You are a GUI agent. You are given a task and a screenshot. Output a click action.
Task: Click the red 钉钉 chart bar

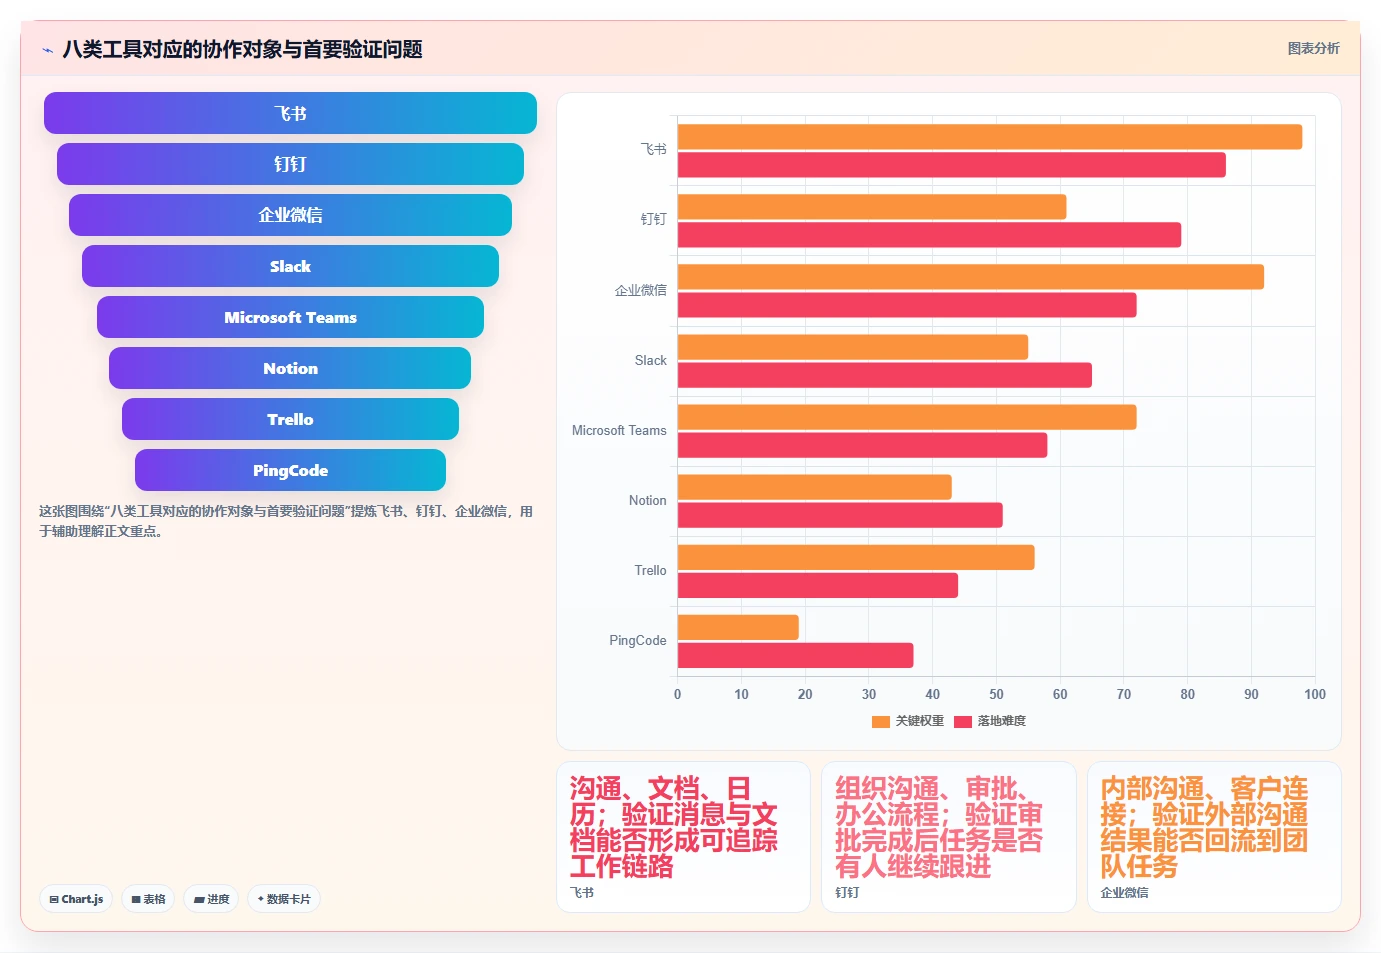930,235
